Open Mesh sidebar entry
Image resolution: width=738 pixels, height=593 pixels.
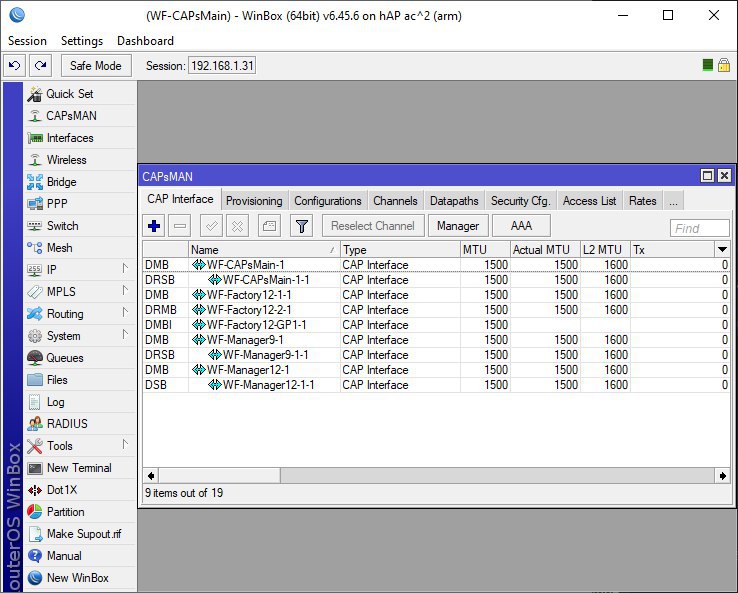(79, 248)
